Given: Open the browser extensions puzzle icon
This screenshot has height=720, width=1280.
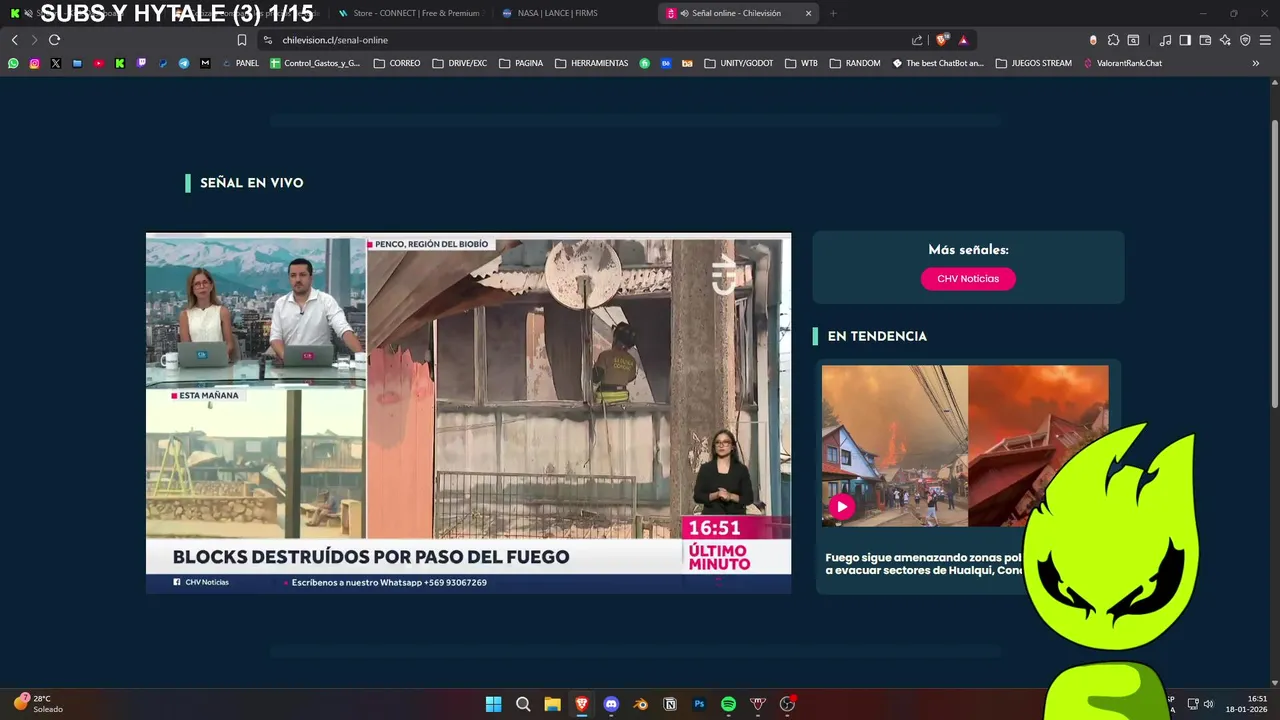Looking at the screenshot, I should tap(1113, 40).
